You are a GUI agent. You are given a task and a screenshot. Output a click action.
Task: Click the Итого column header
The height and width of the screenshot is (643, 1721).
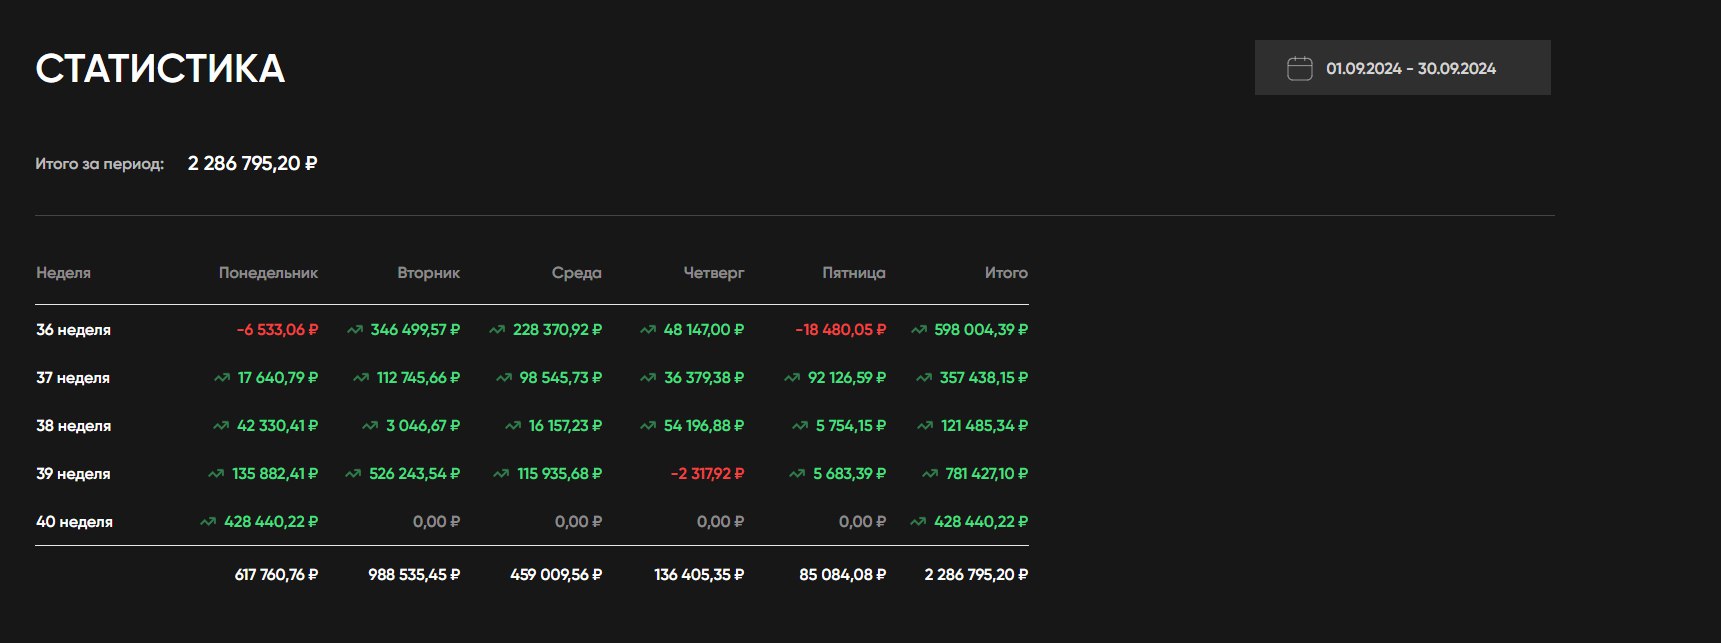click(1005, 273)
